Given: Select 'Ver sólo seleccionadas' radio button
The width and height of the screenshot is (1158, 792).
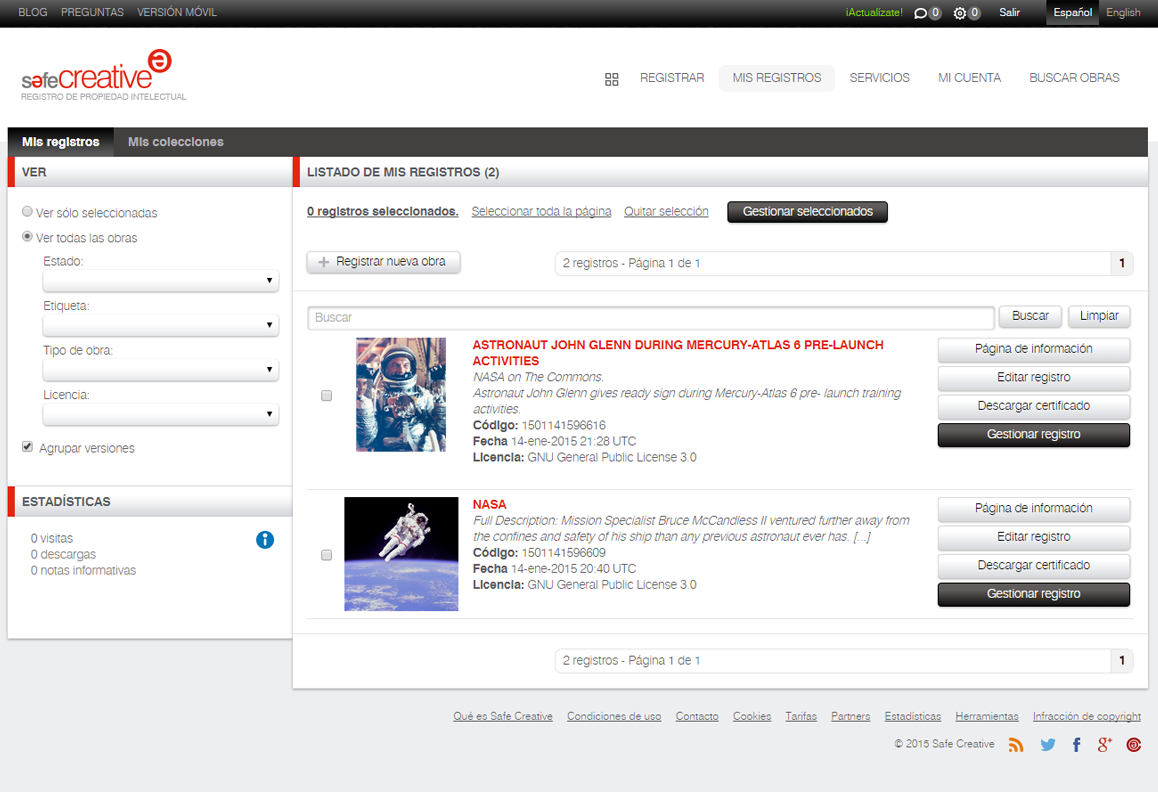Looking at the screenshot, I should [28, 213].
